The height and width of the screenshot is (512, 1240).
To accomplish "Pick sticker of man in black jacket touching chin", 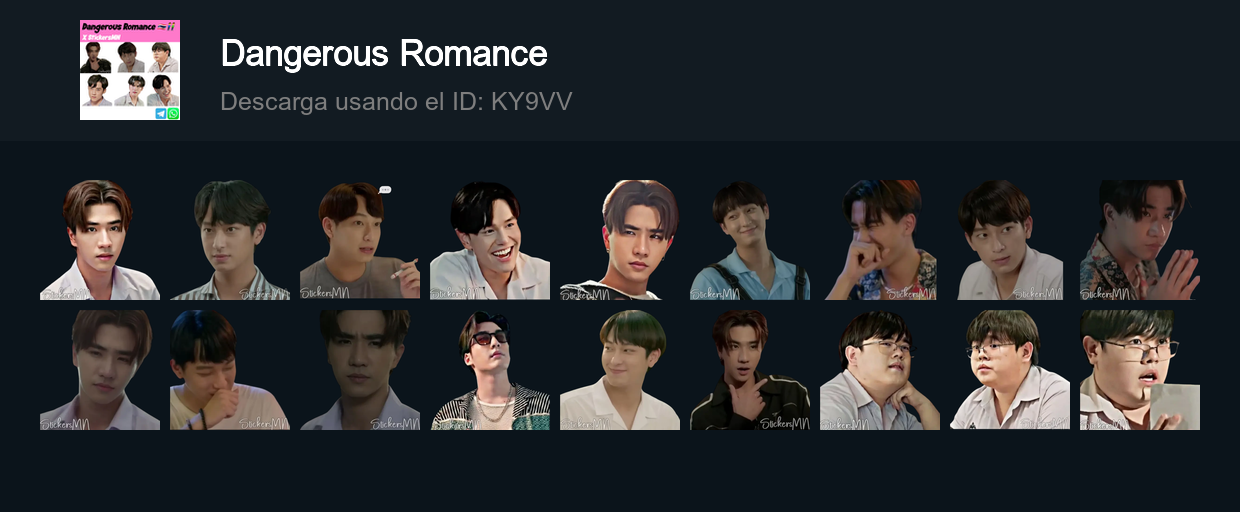I will 750,370.
